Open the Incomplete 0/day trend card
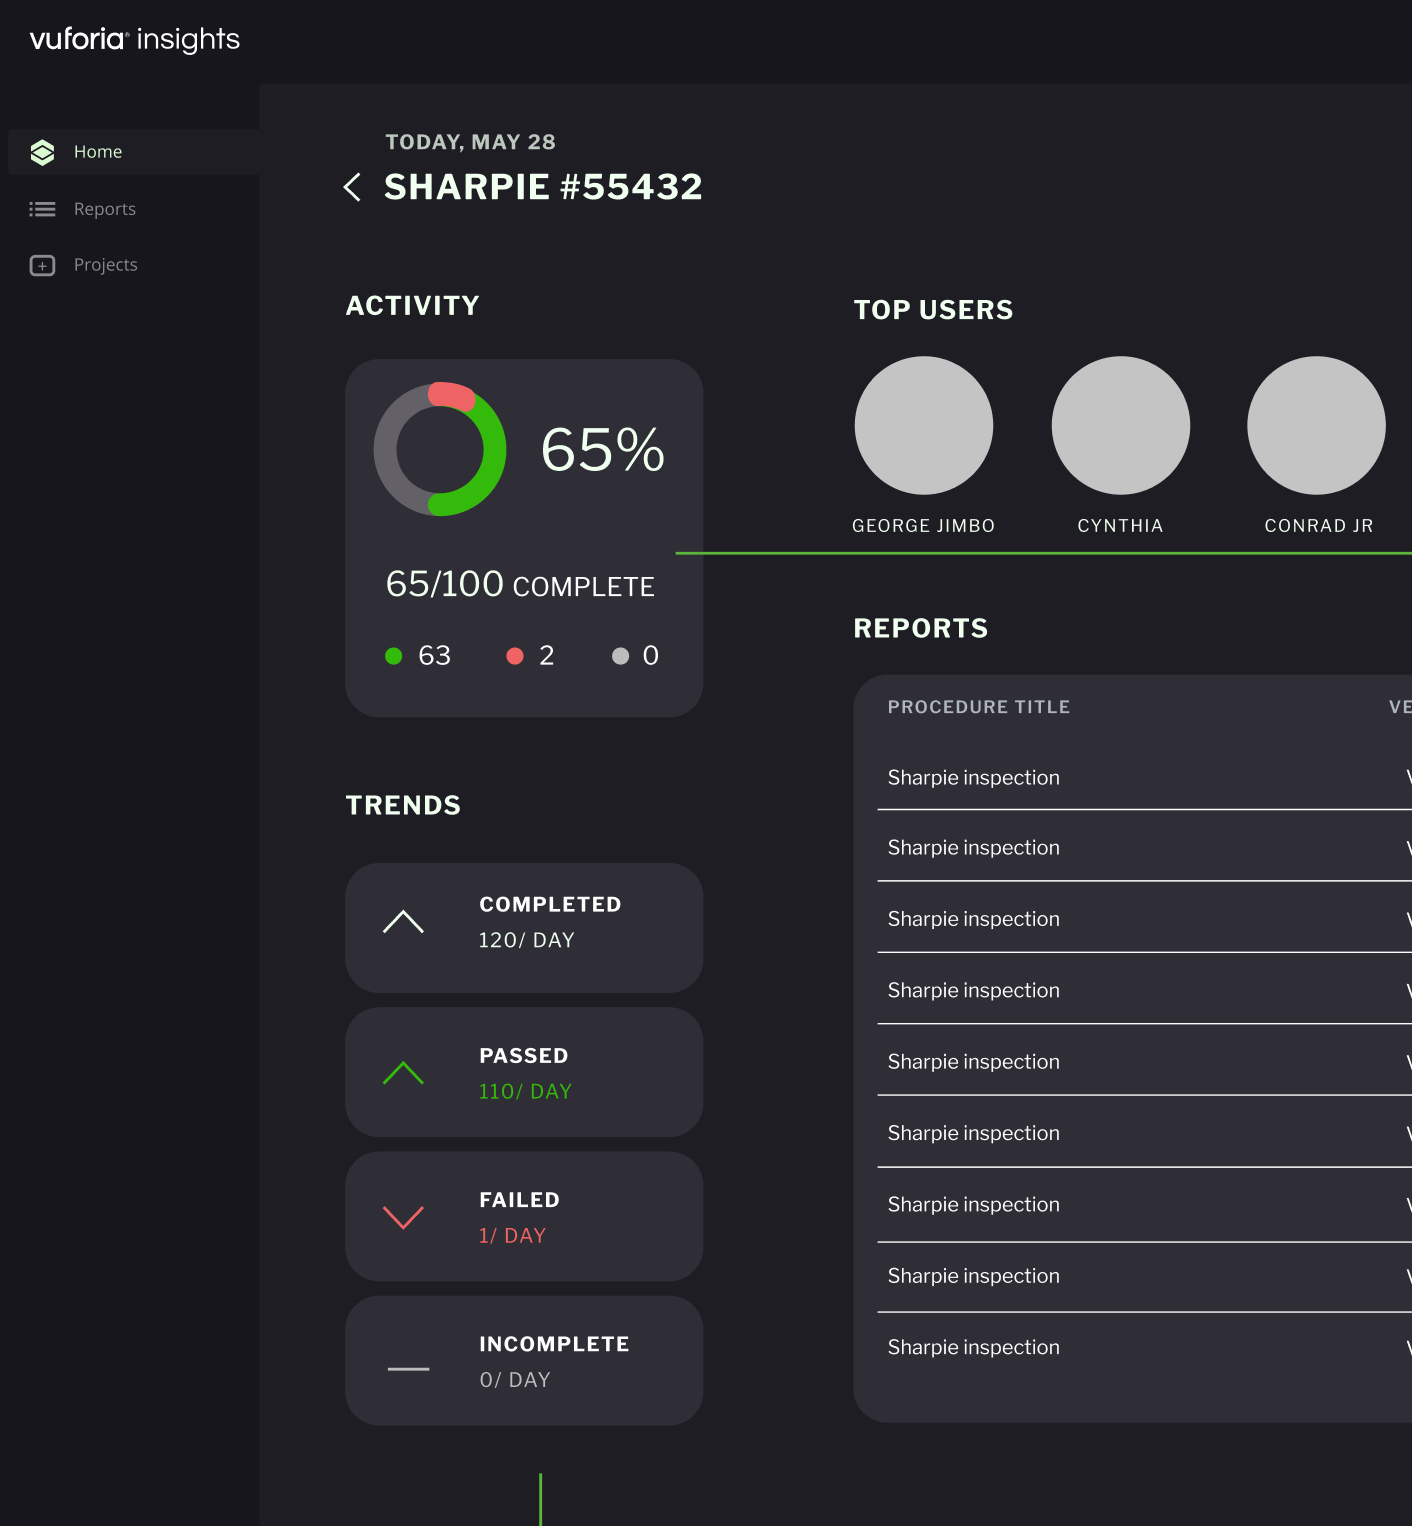This screenshot has width=1412, height=1526. coord(524,1361)
